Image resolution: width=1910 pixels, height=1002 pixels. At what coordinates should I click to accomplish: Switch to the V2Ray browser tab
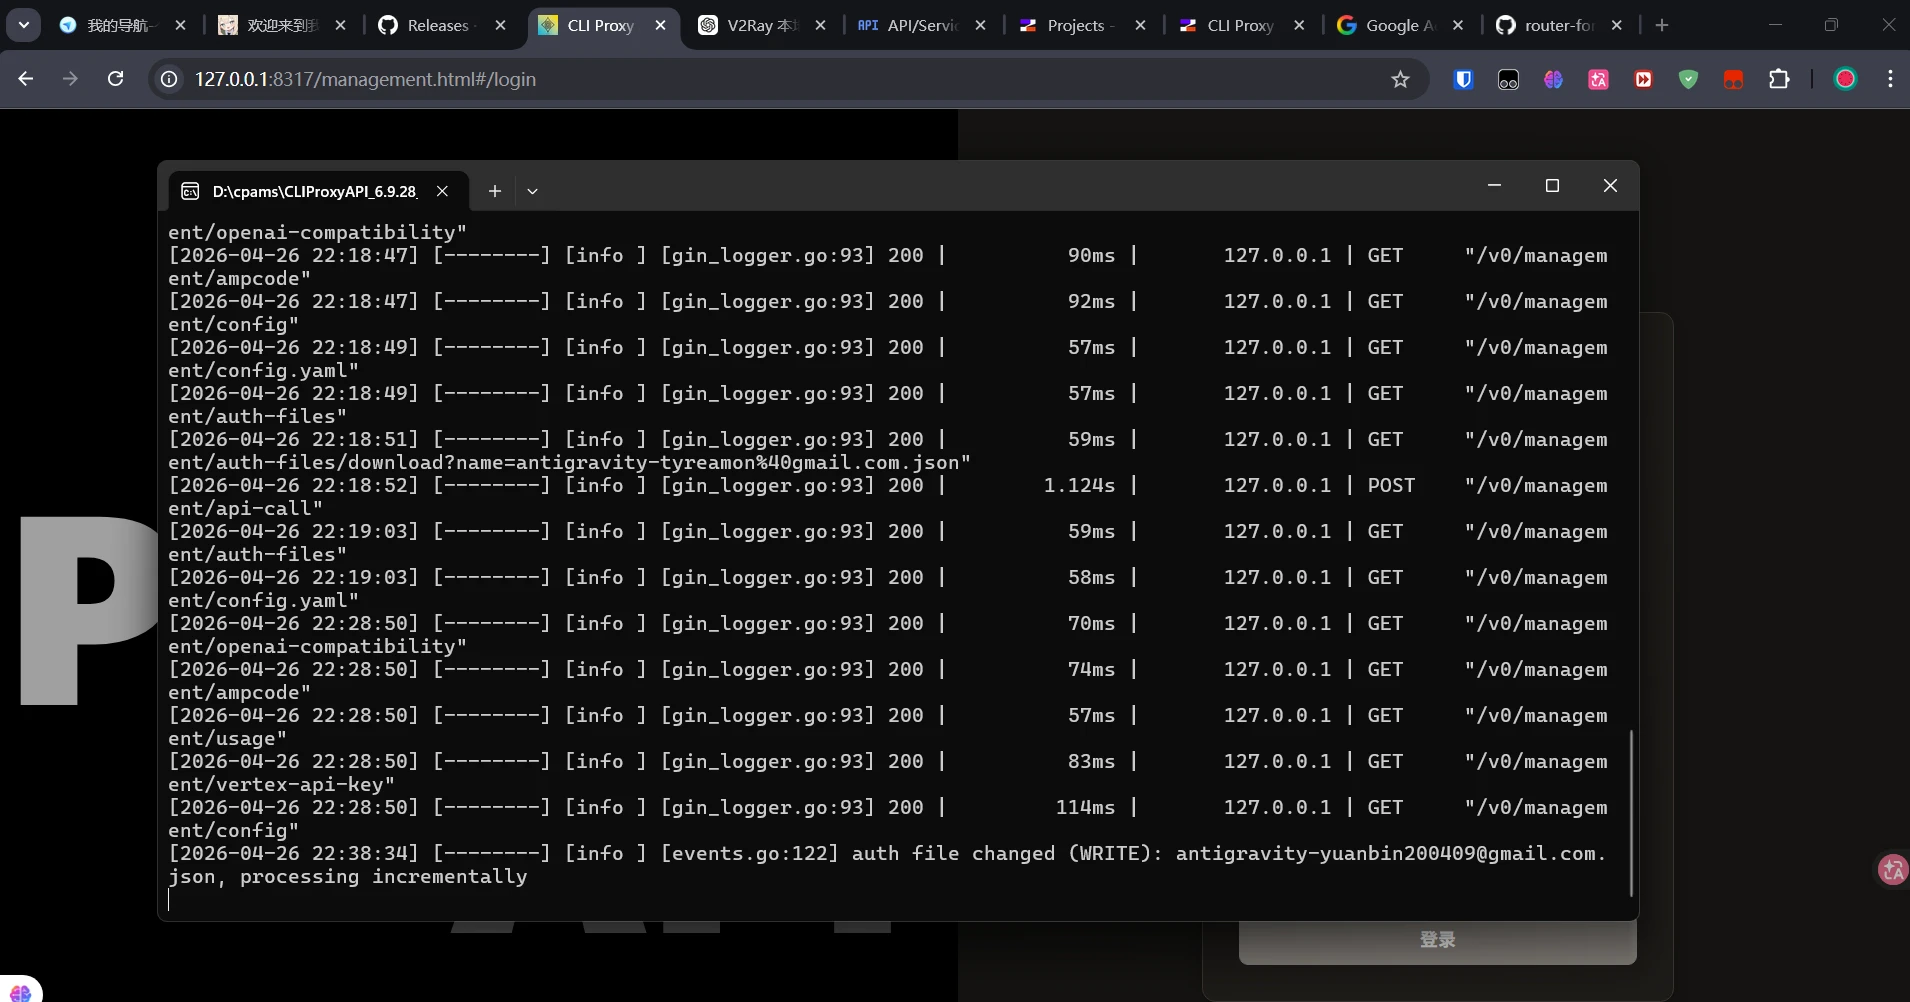(763, 25)
